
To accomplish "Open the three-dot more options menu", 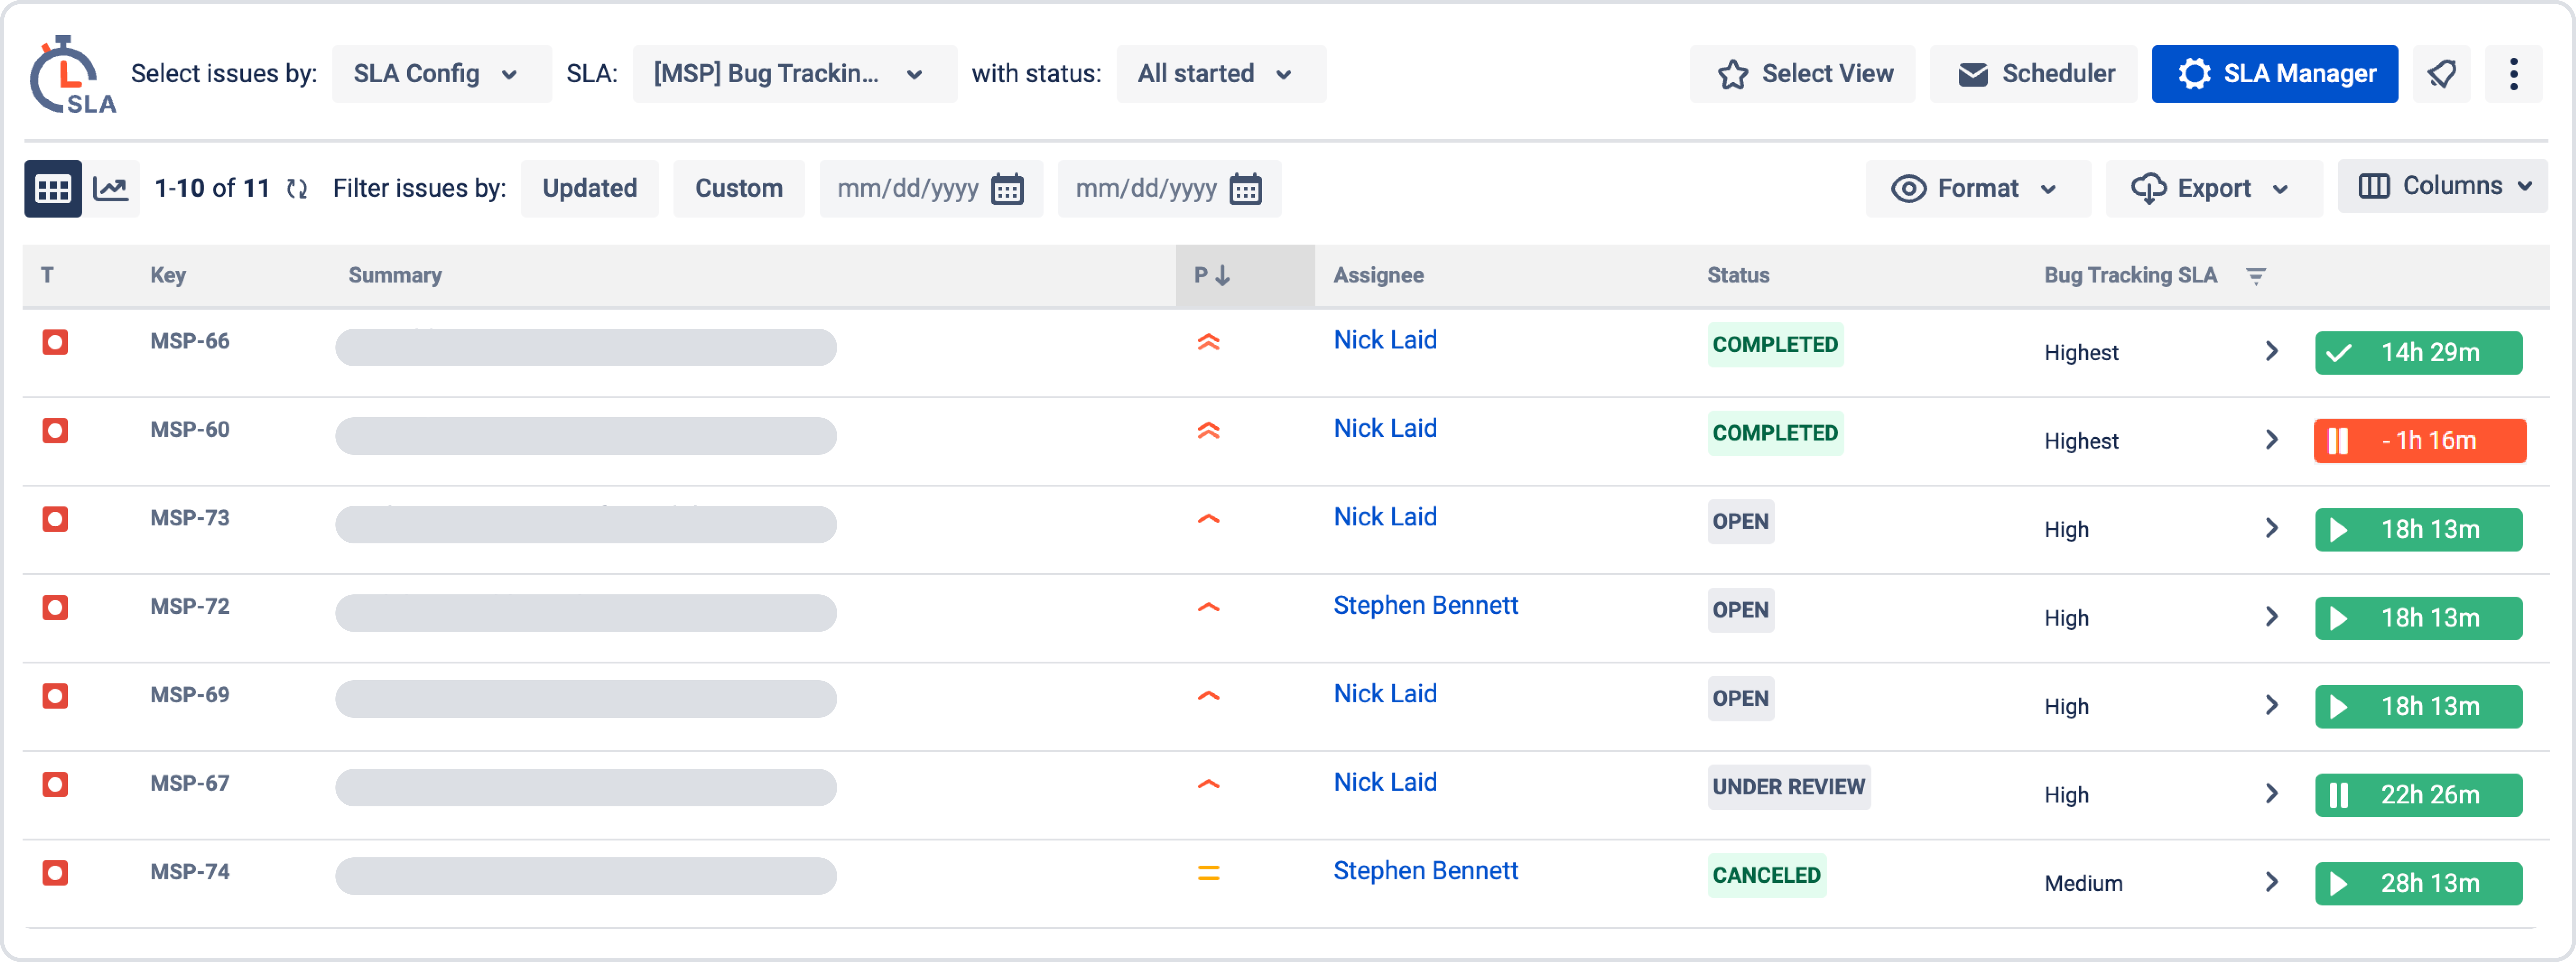I will click(2513, 74).
